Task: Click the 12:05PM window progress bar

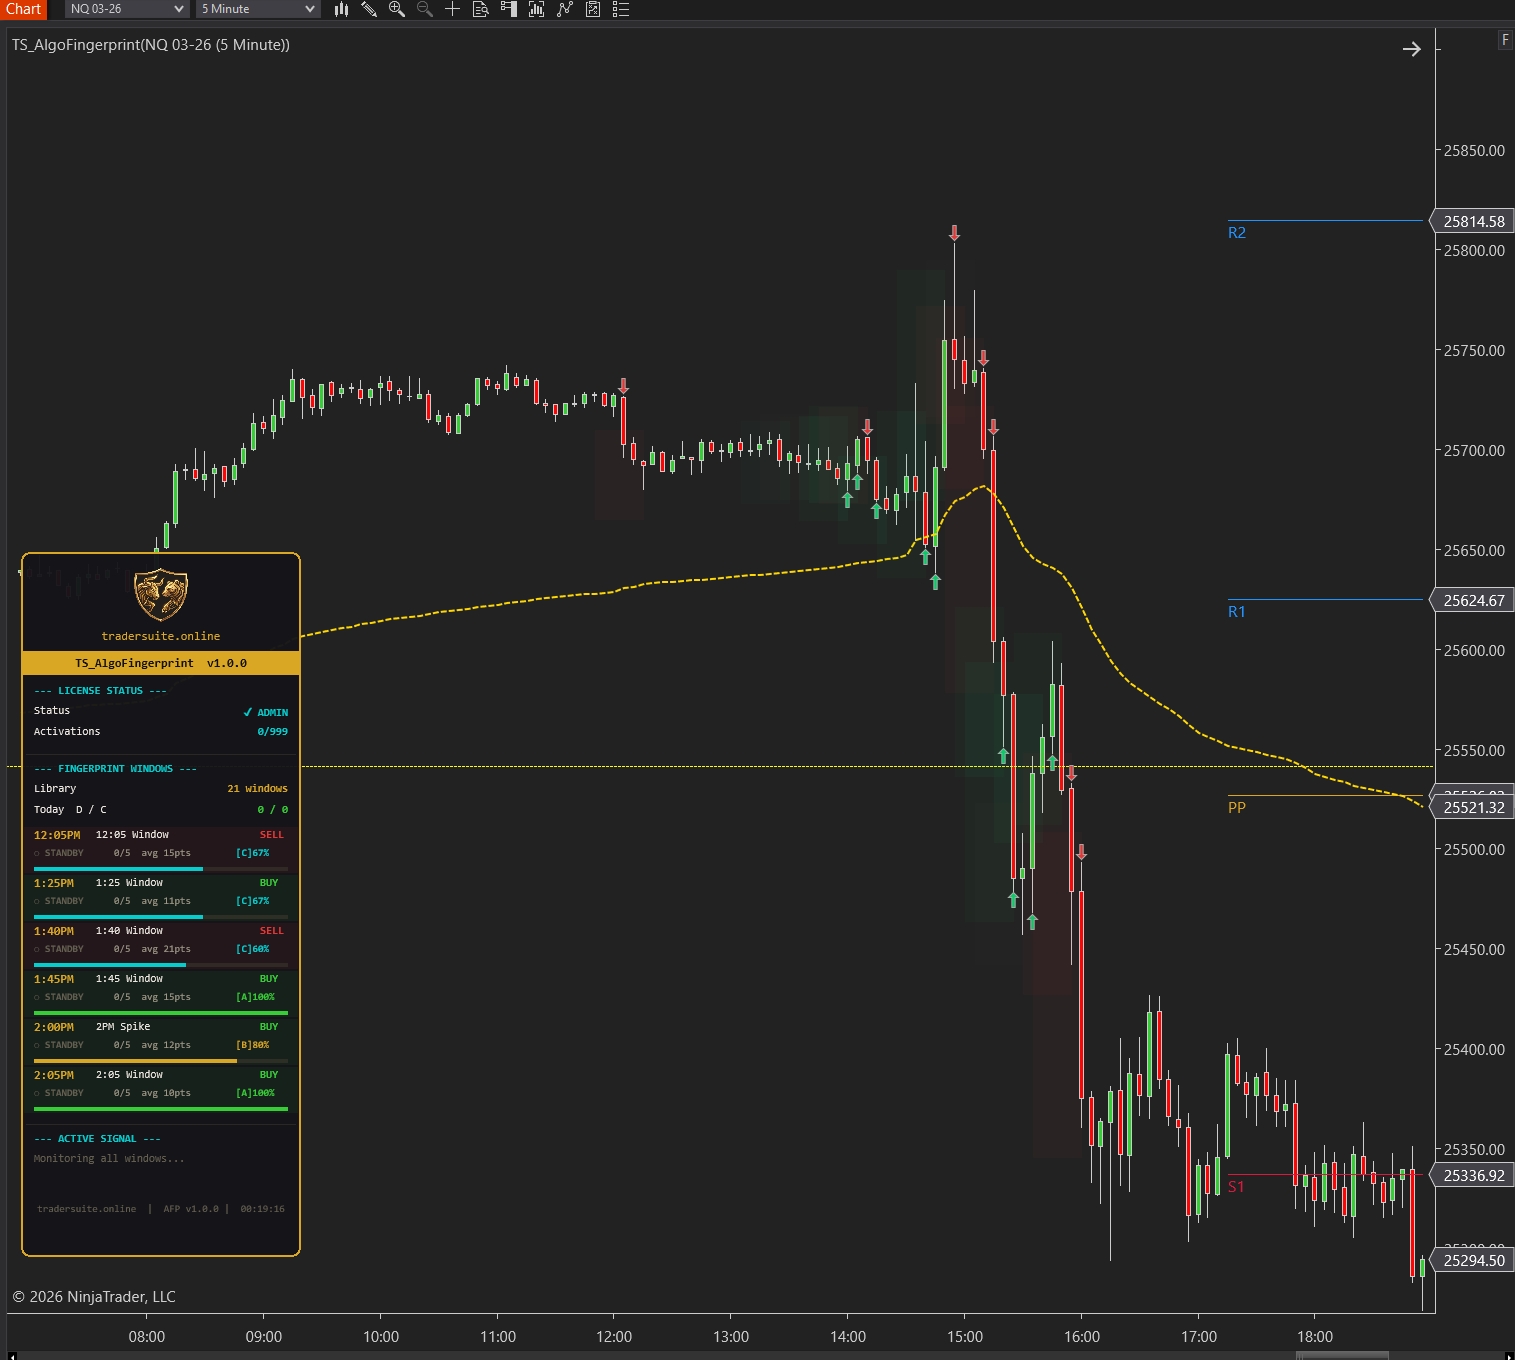Action: (x=161, y=869)
